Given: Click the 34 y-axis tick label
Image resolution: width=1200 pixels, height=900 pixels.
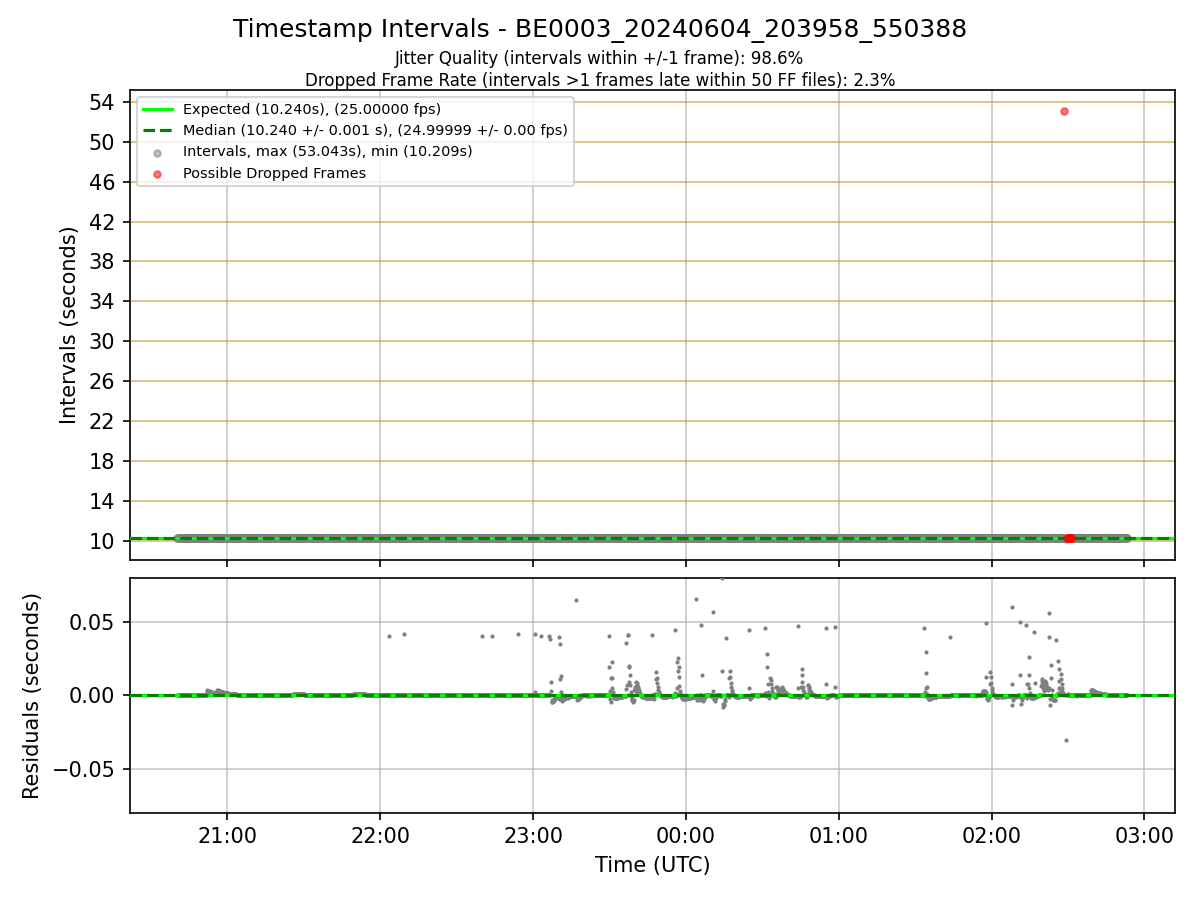Looking at the screenshot, I should click(103, 302).
